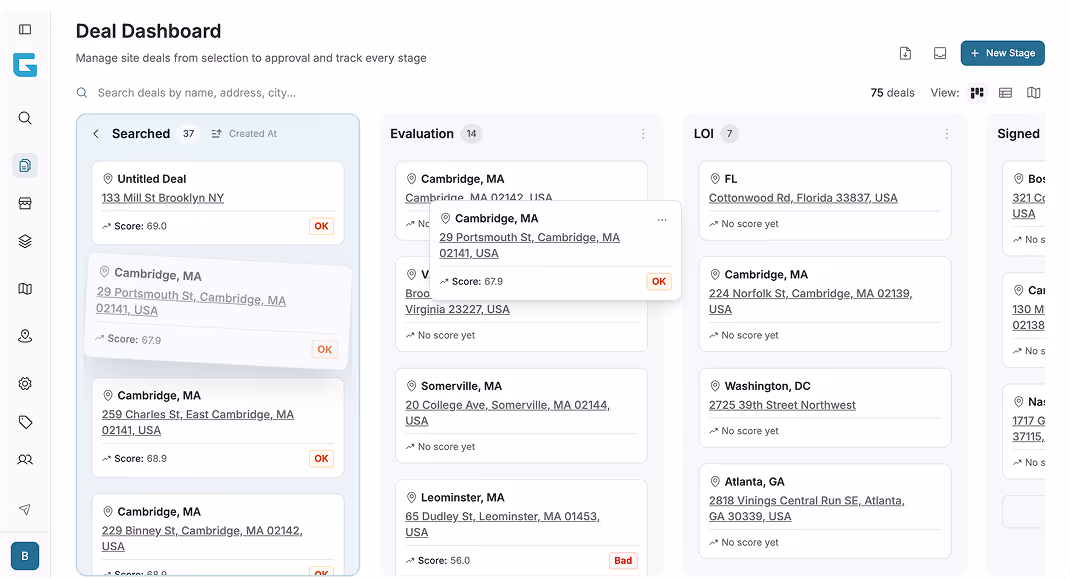Switch to the table view layout
Image resolution: width=1070 pixels, height=579 pixels.
click(x=1005, y=92)
